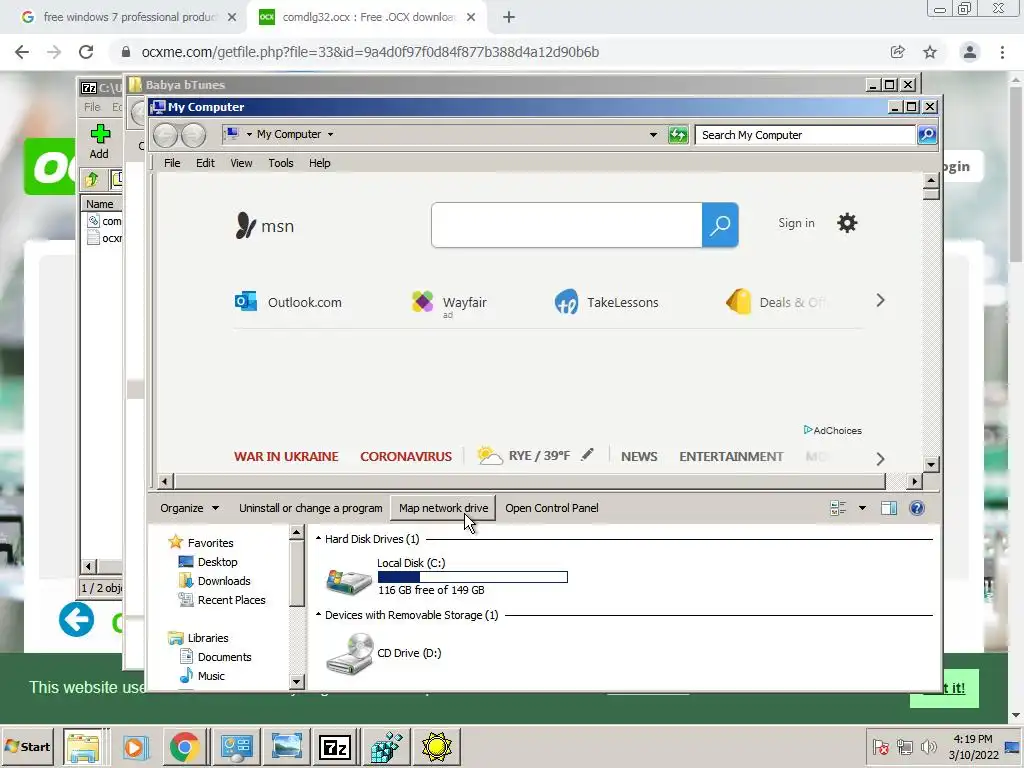The height and width of the screenshot is (768, 1024).
Task: Click the Wayfair icon
Action: click(x=423, y=302)
